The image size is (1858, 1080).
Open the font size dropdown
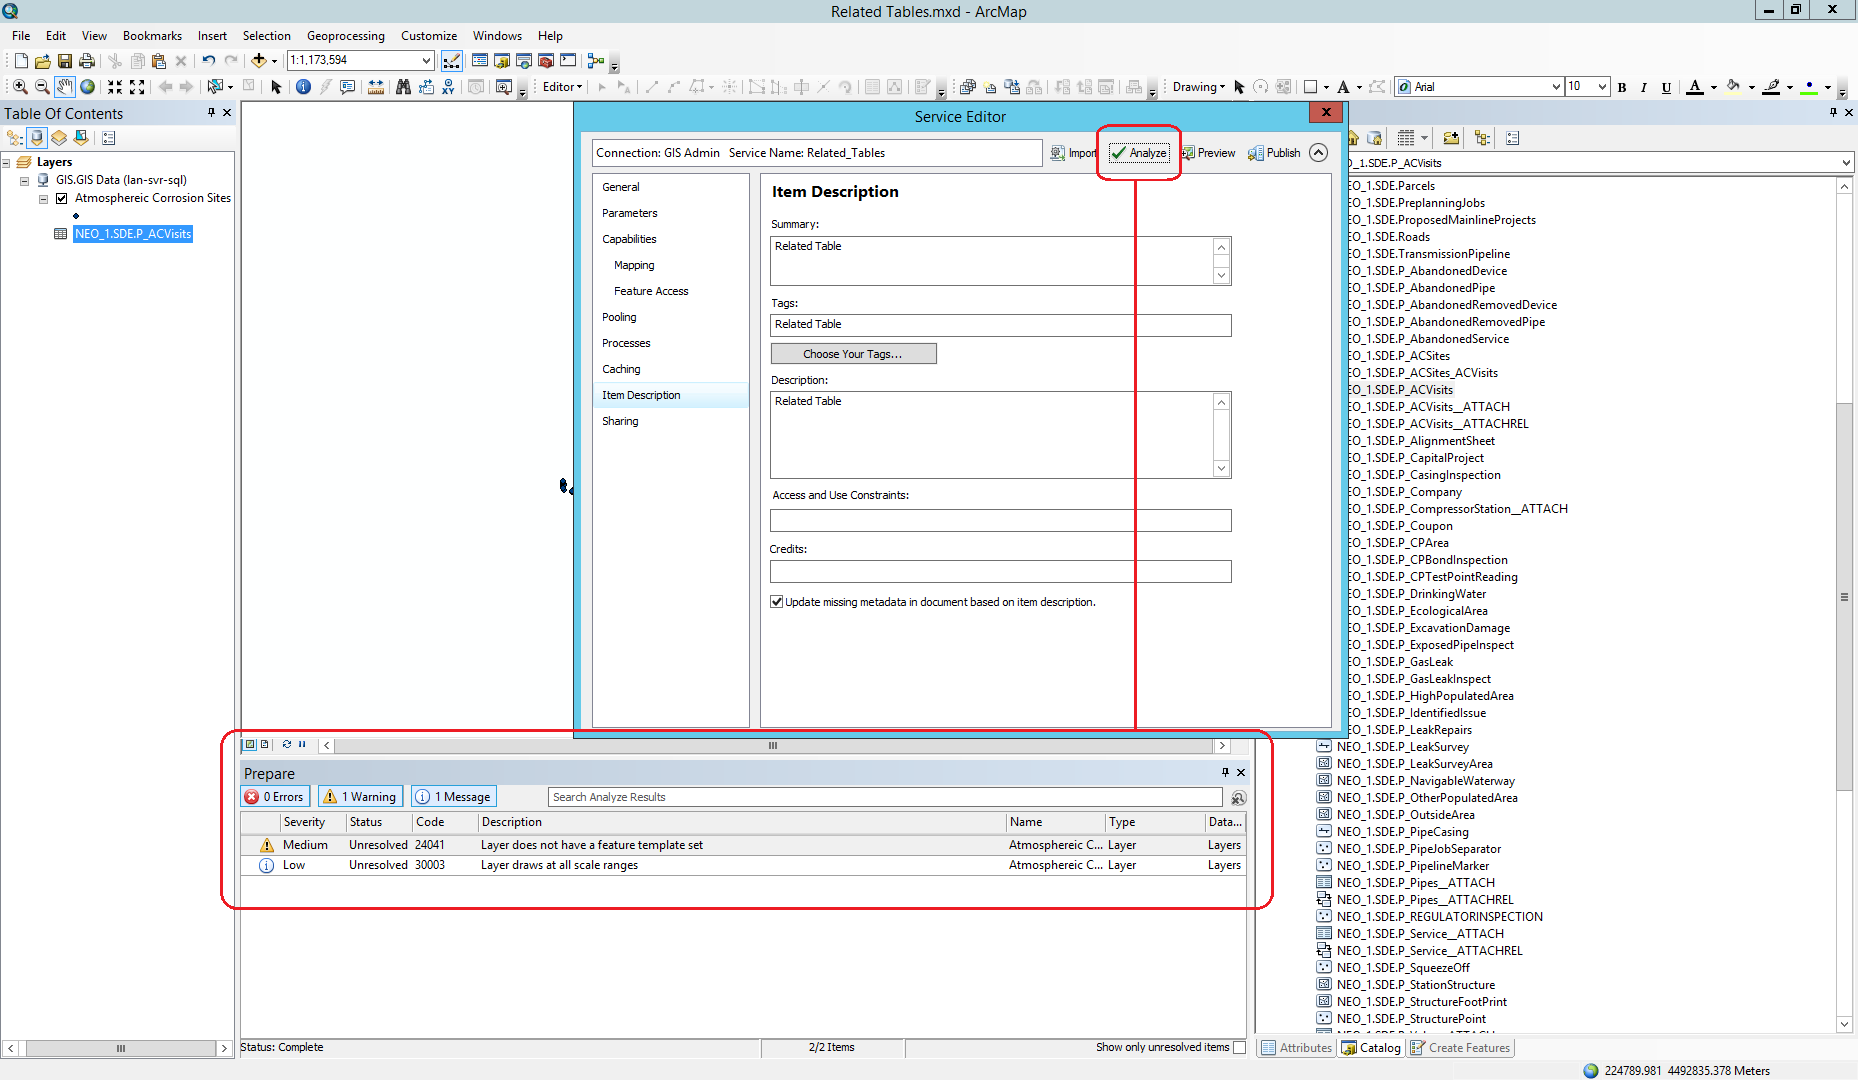(x=1602, y=87)
